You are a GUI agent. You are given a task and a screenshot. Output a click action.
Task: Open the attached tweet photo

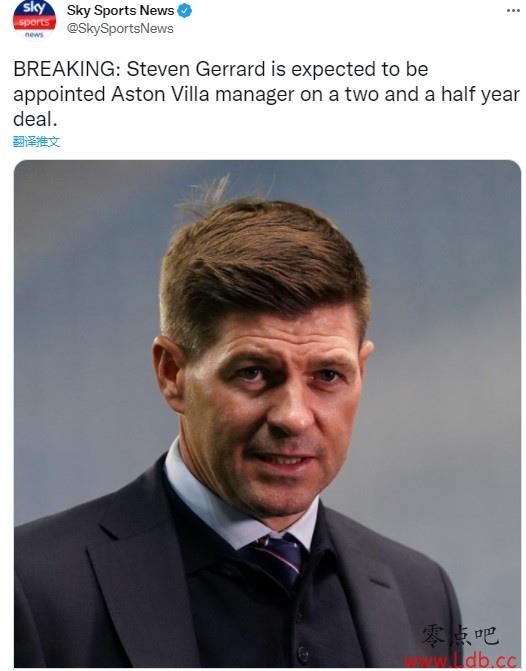(x=267, y=414)
